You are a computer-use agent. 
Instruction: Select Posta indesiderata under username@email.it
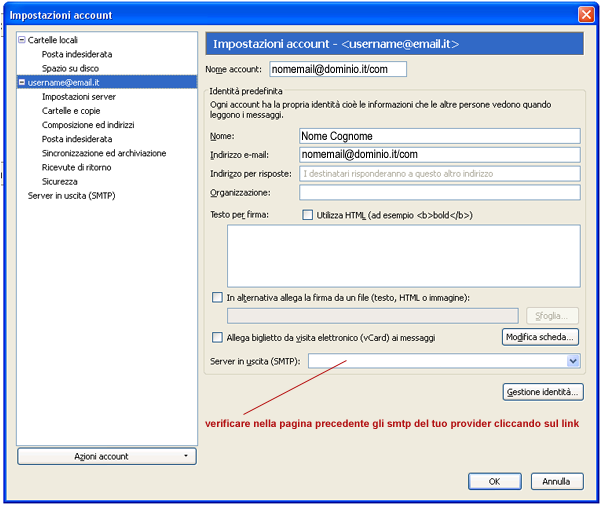[77, 139]
